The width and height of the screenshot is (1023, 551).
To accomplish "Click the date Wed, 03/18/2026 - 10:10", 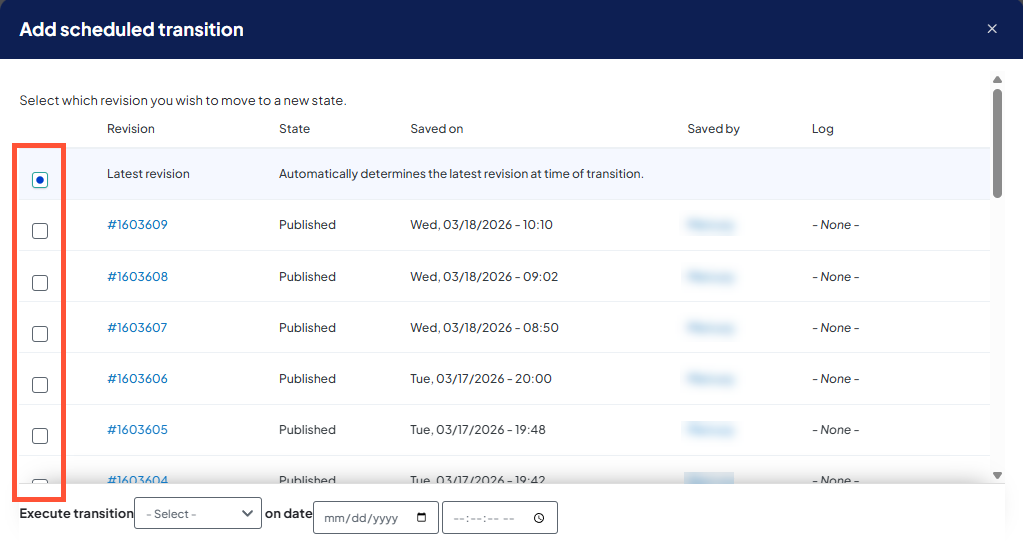I will pos(481,224).
